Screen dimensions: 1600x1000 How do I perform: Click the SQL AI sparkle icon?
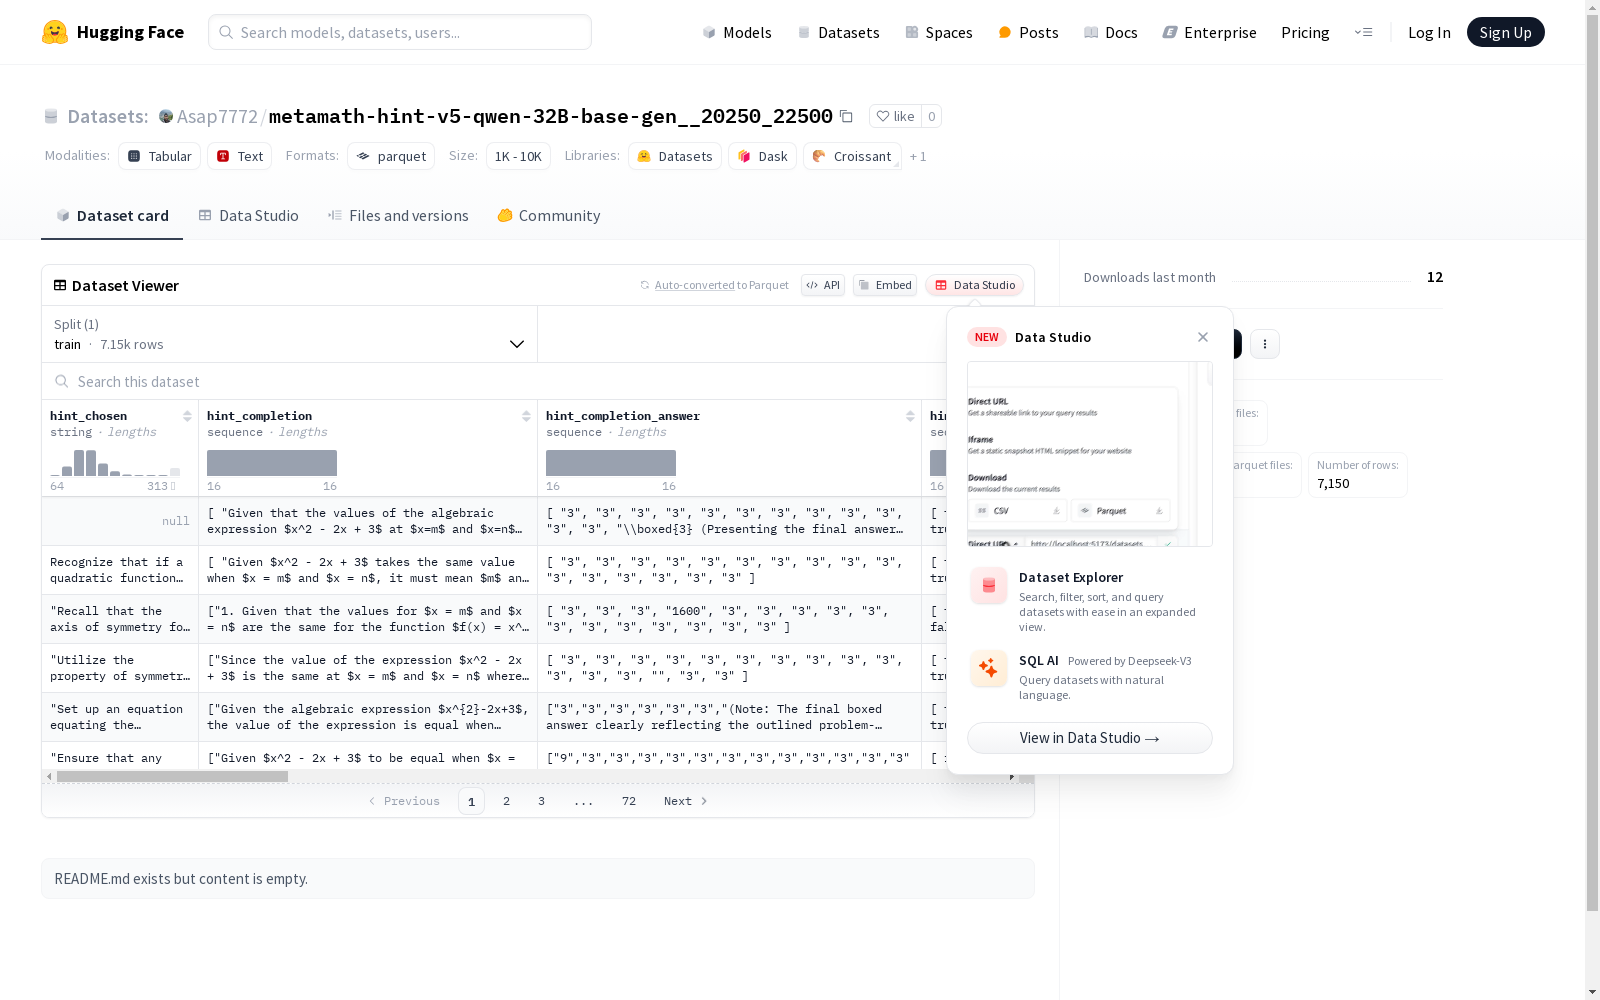pyautogui.click(x=989, y=668)
